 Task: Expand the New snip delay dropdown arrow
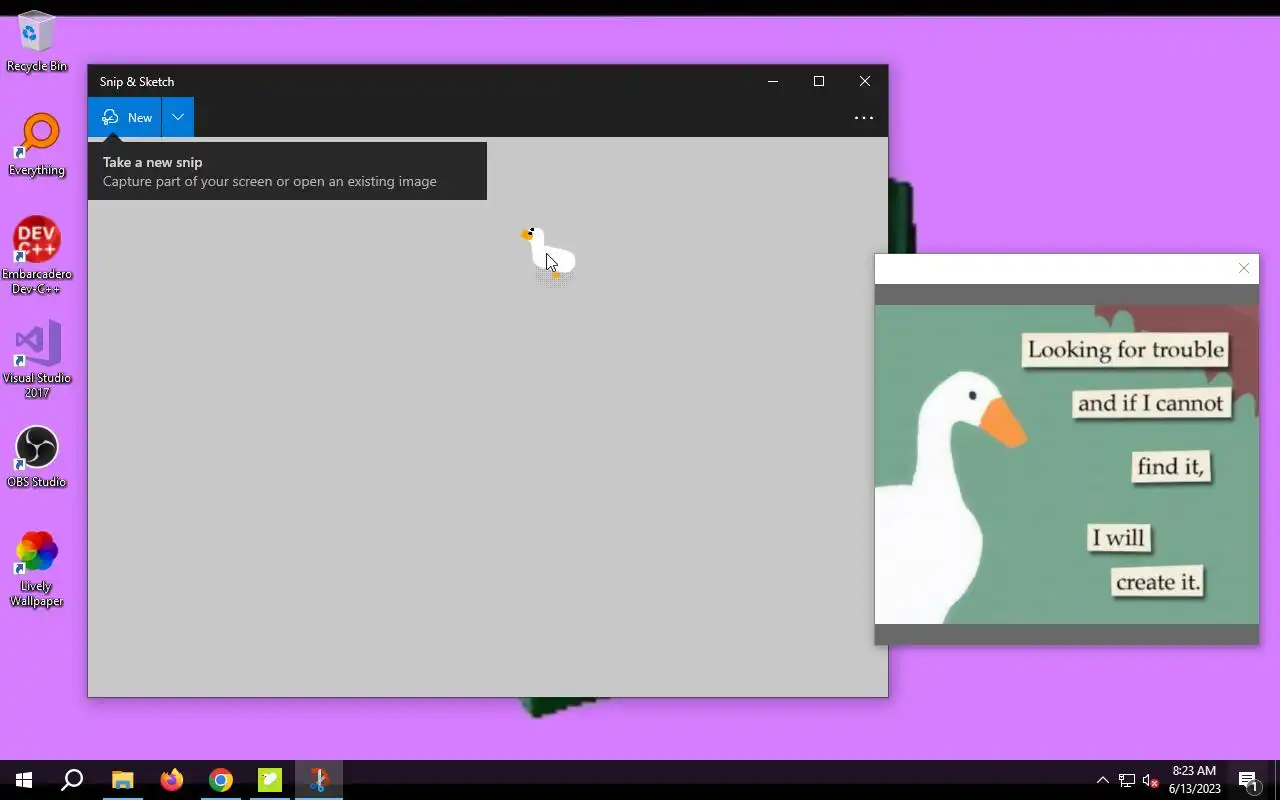(x=178, y=117)
